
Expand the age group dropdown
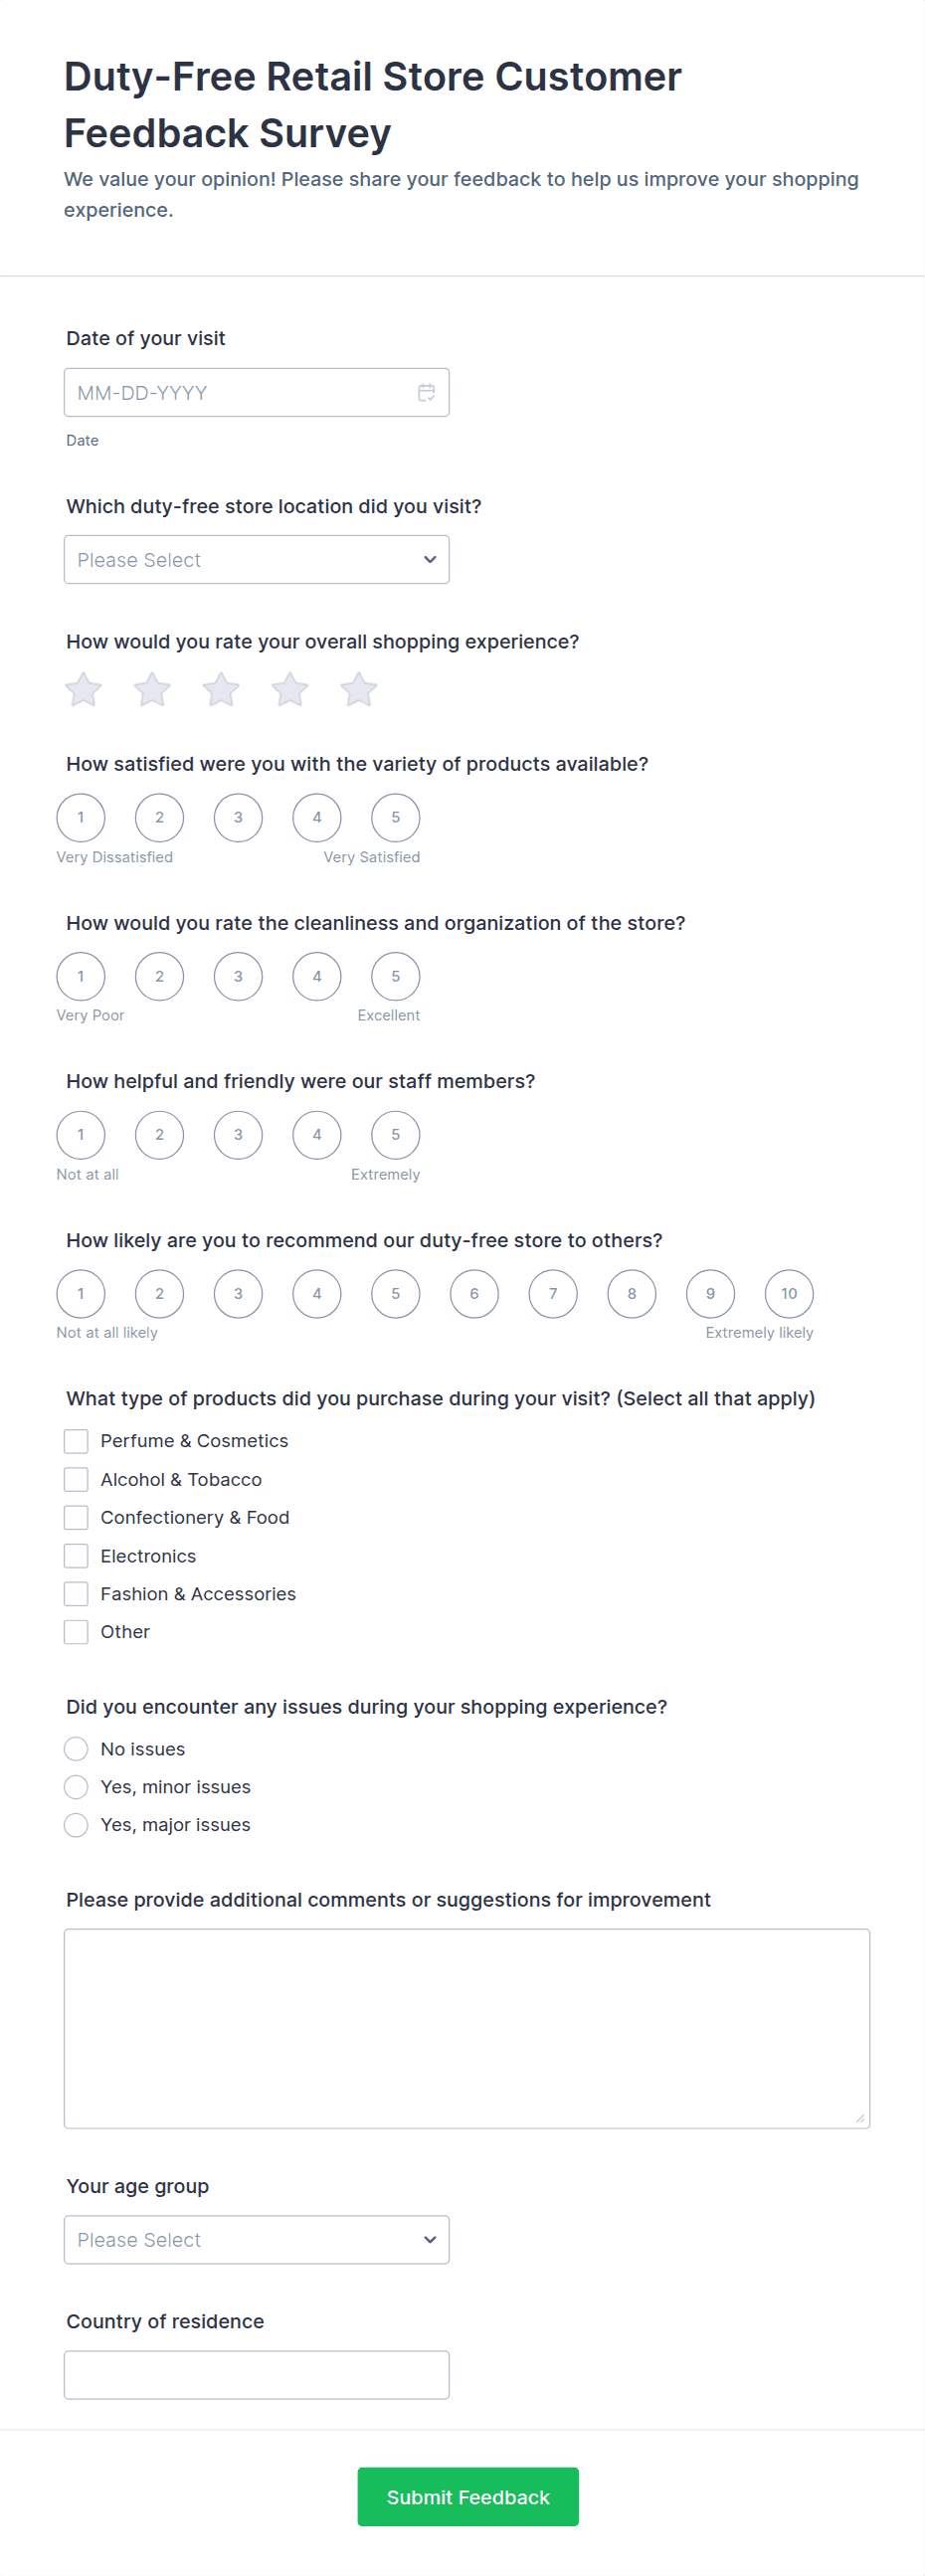tap(256, 2240)
